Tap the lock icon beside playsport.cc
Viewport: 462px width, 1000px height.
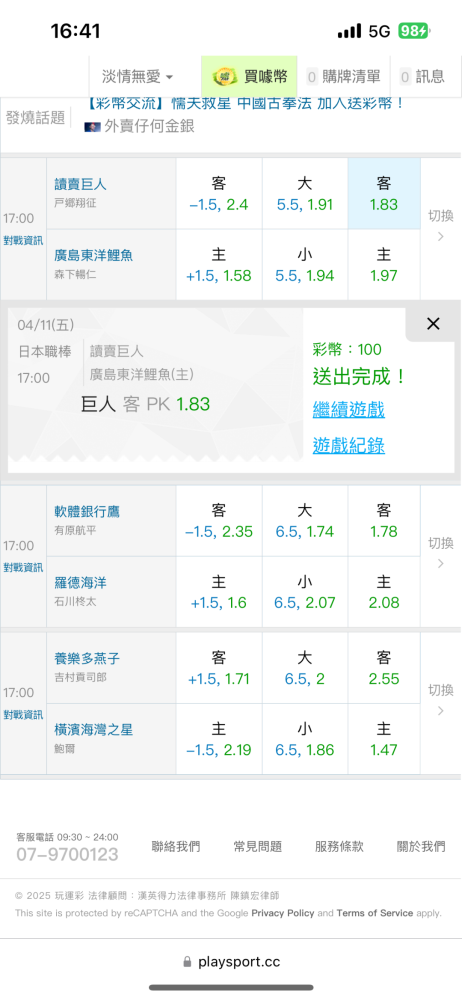point(187,962)
